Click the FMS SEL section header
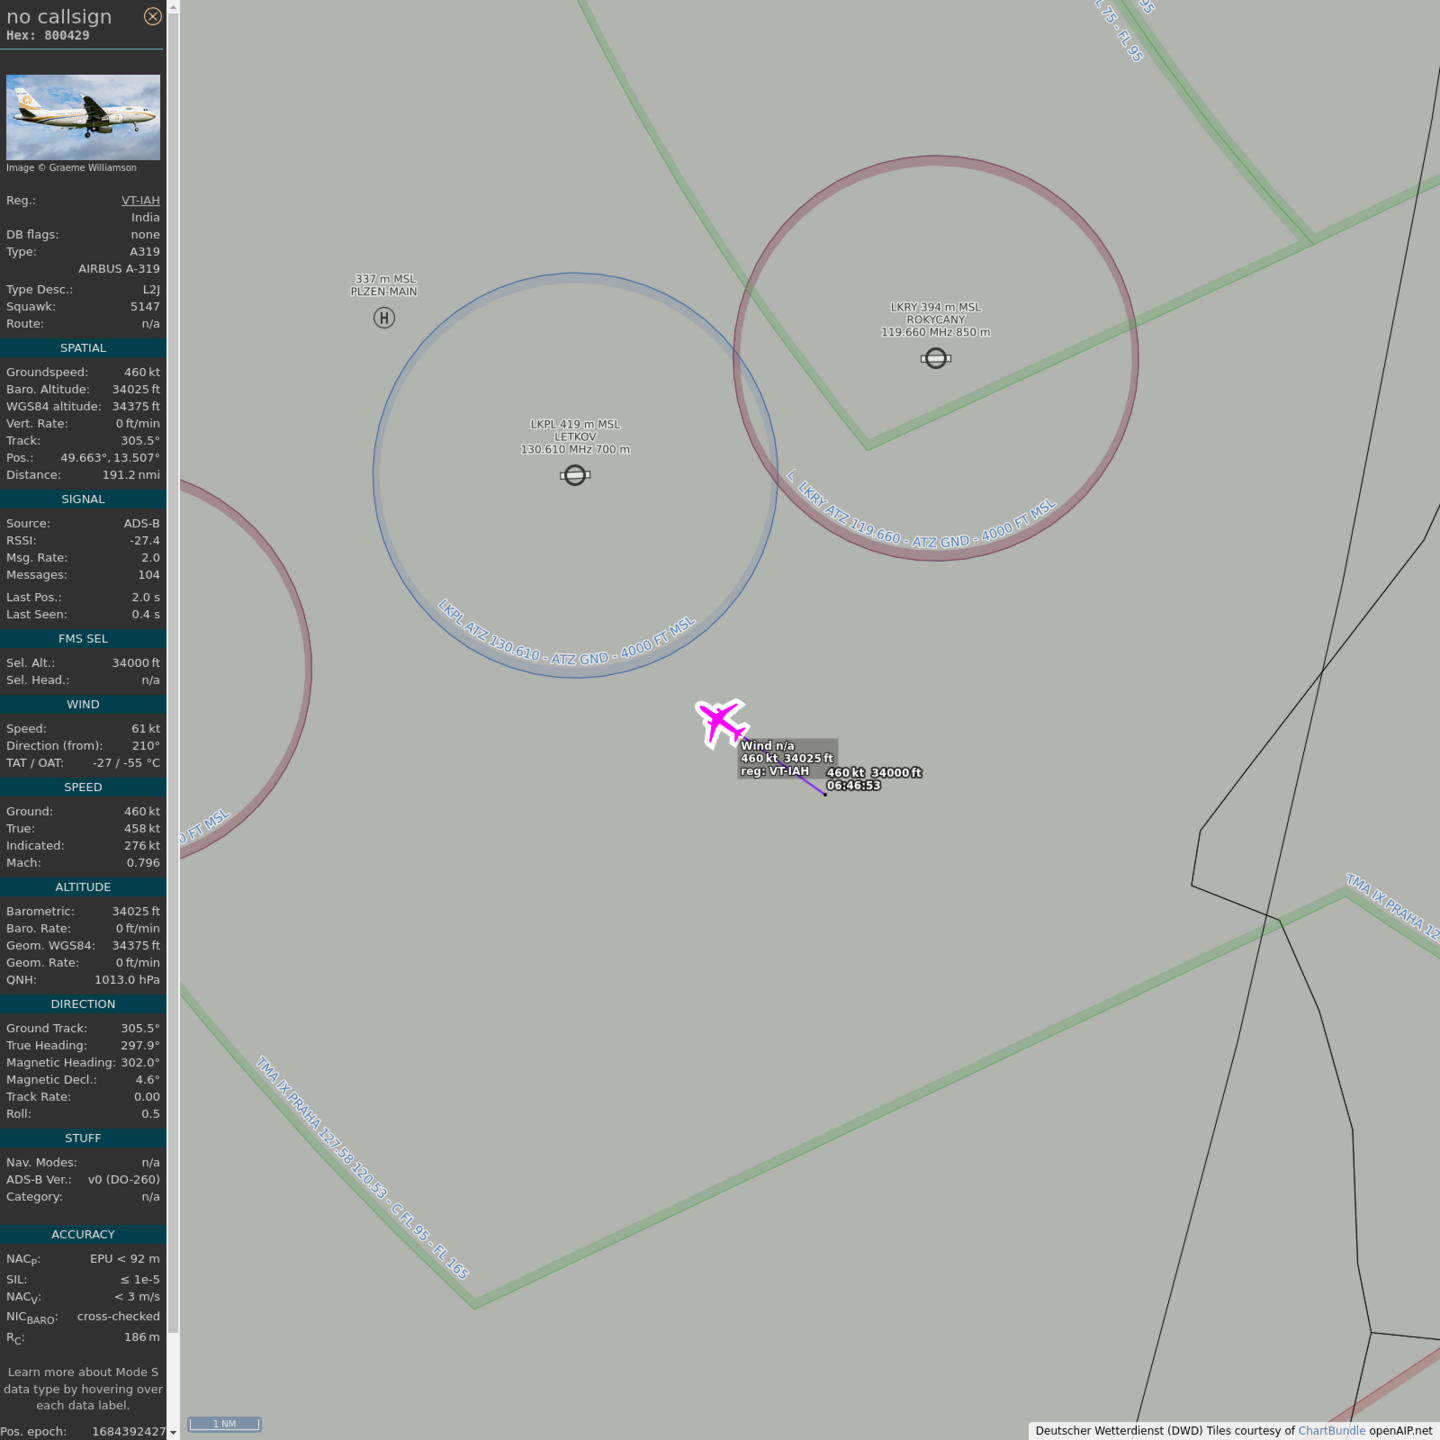The width and height of the screenshot is (1440, 1440). pyautogui.click(x=83, y=639)
